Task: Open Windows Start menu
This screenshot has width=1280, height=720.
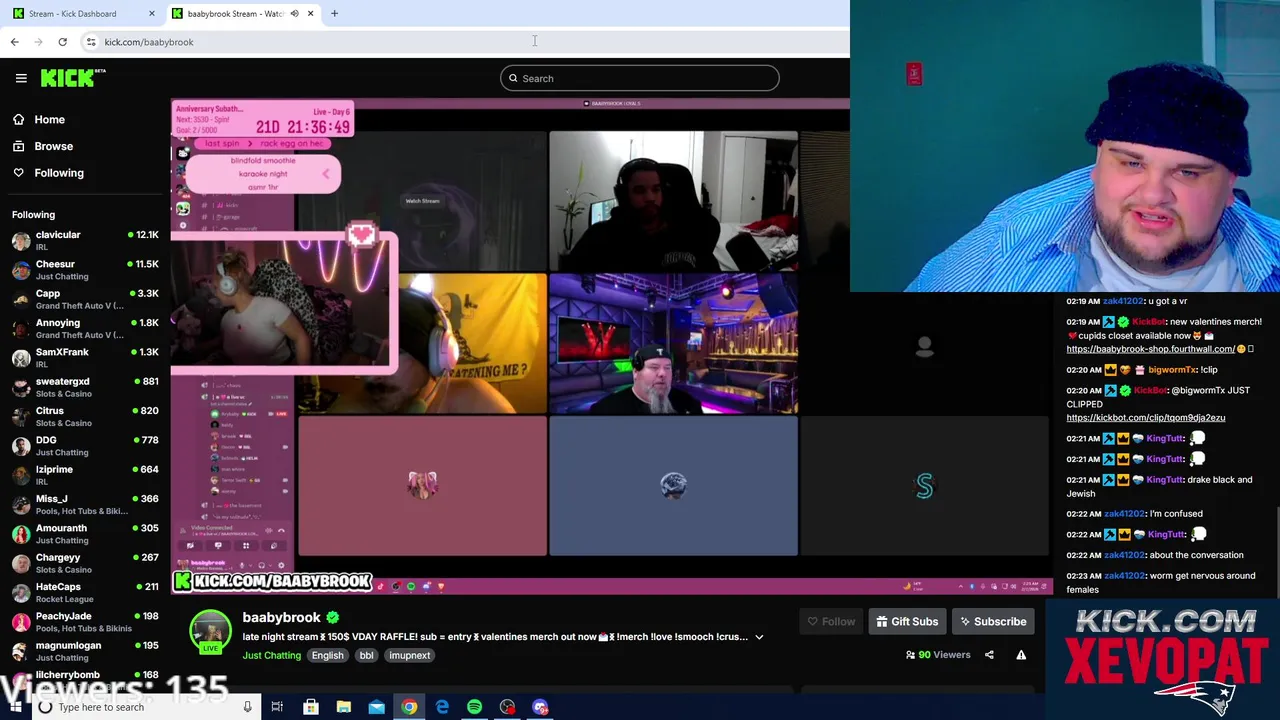Action: click(14, 707)
